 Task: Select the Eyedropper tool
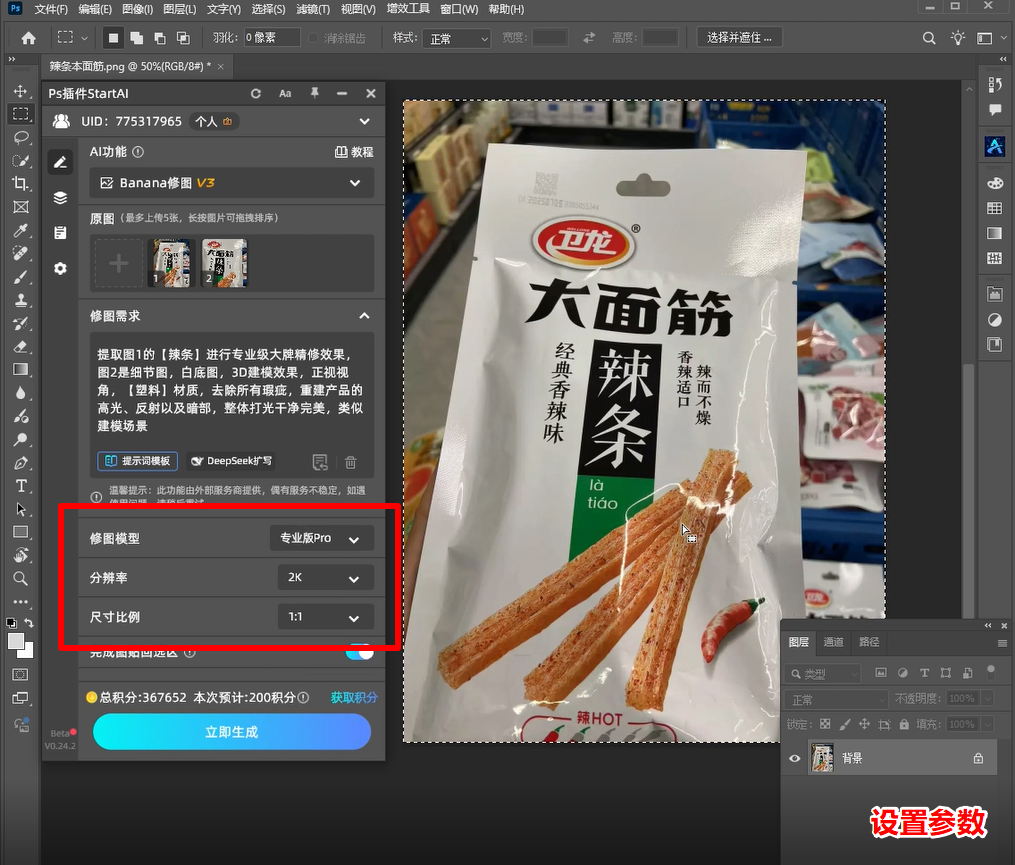click(x=21, y=230)
